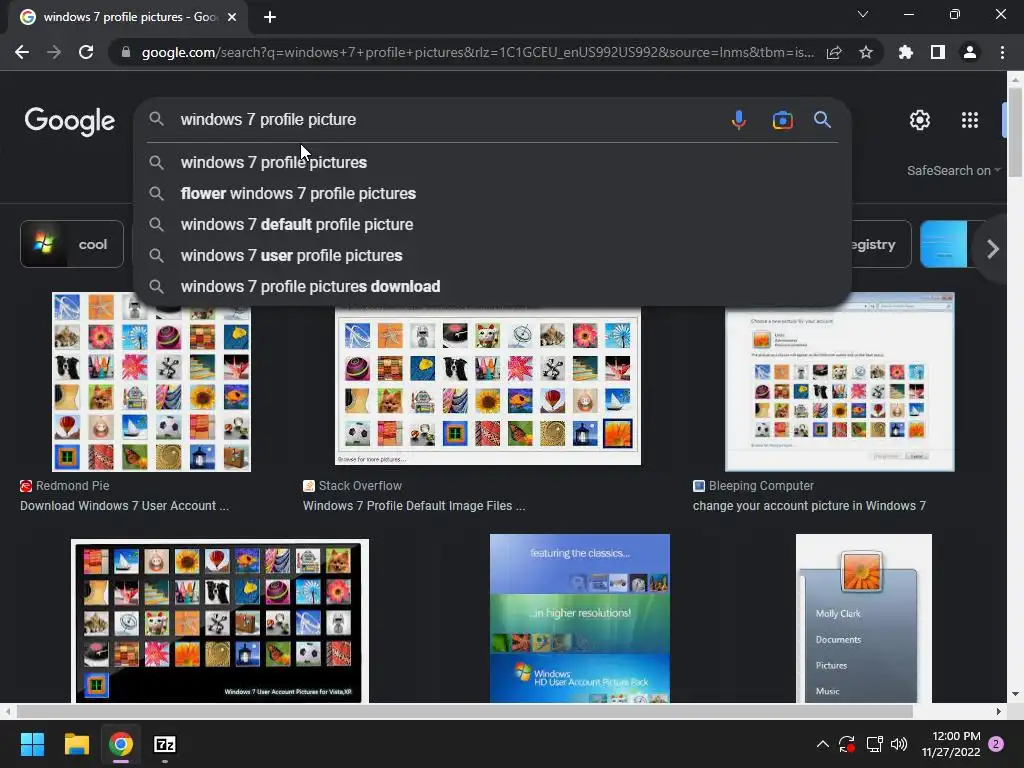
Task: Click the volume speaker tray icon
Action: [899, 744]
